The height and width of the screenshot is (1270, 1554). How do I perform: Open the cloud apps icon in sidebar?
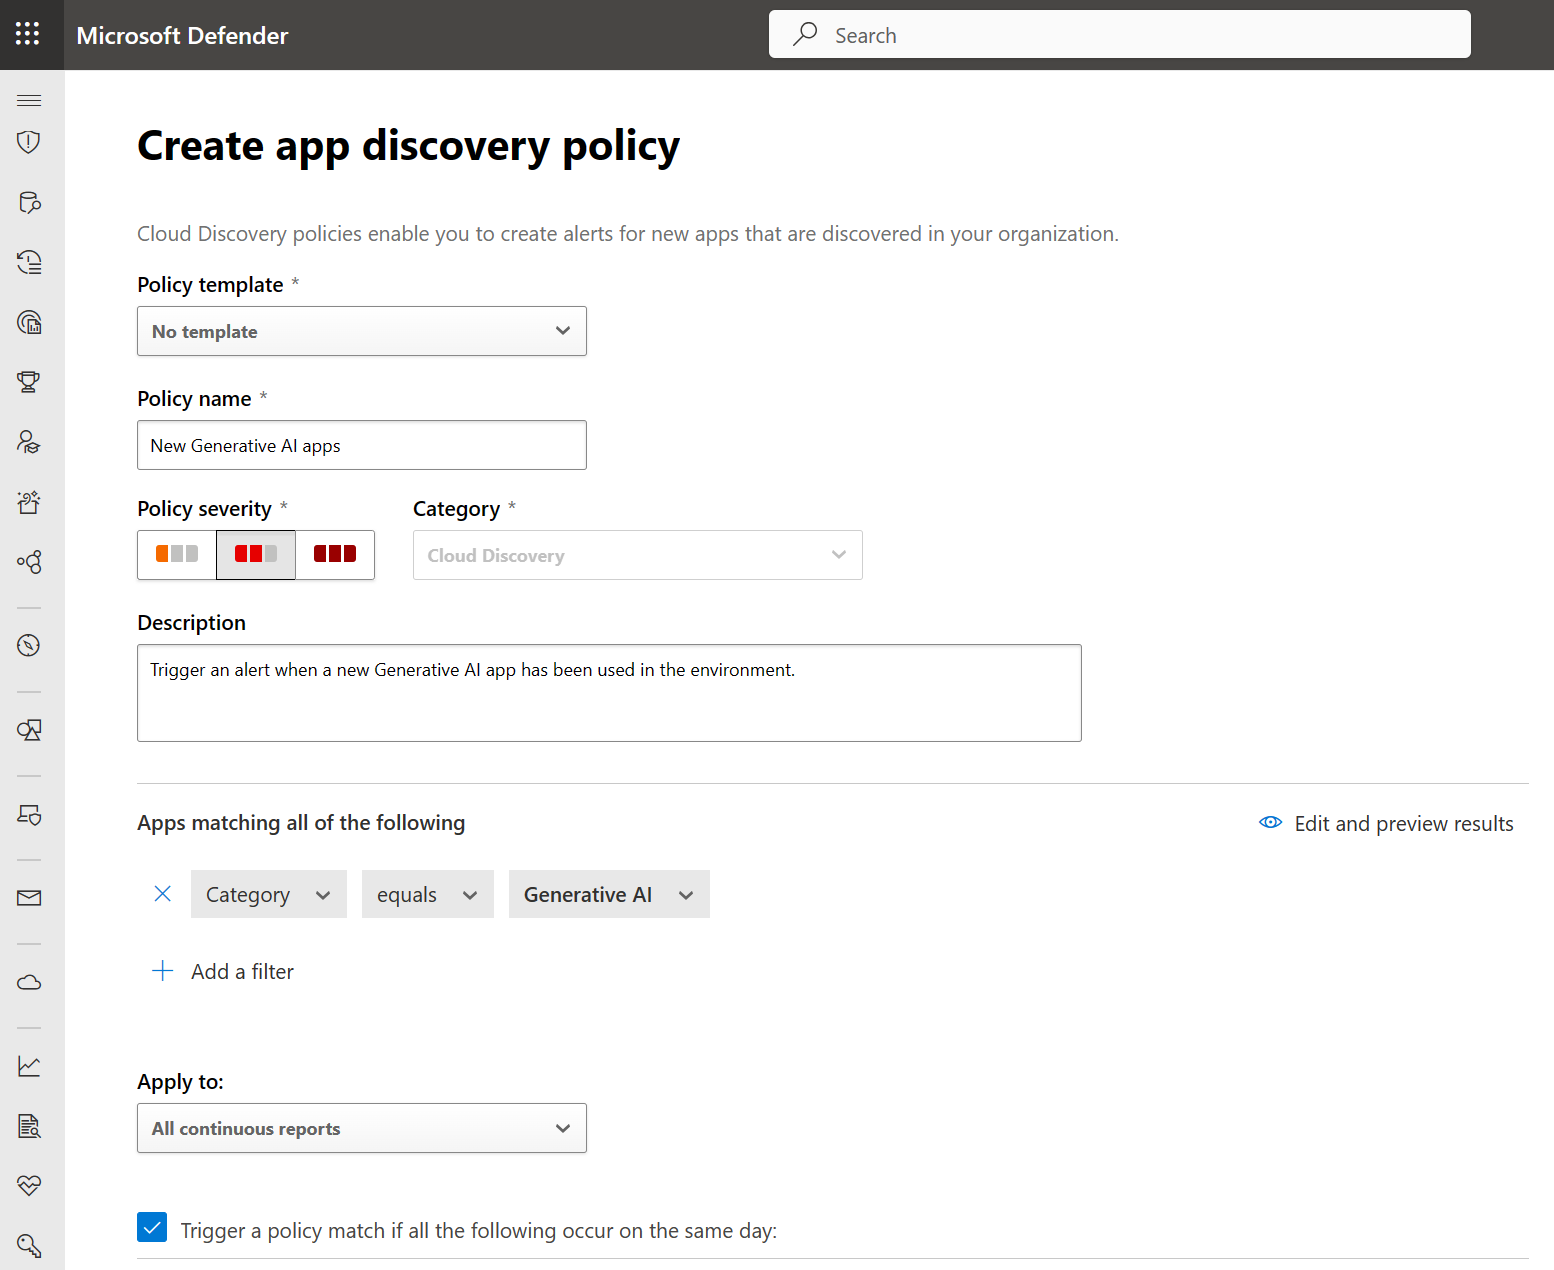(x=29, y=982)
